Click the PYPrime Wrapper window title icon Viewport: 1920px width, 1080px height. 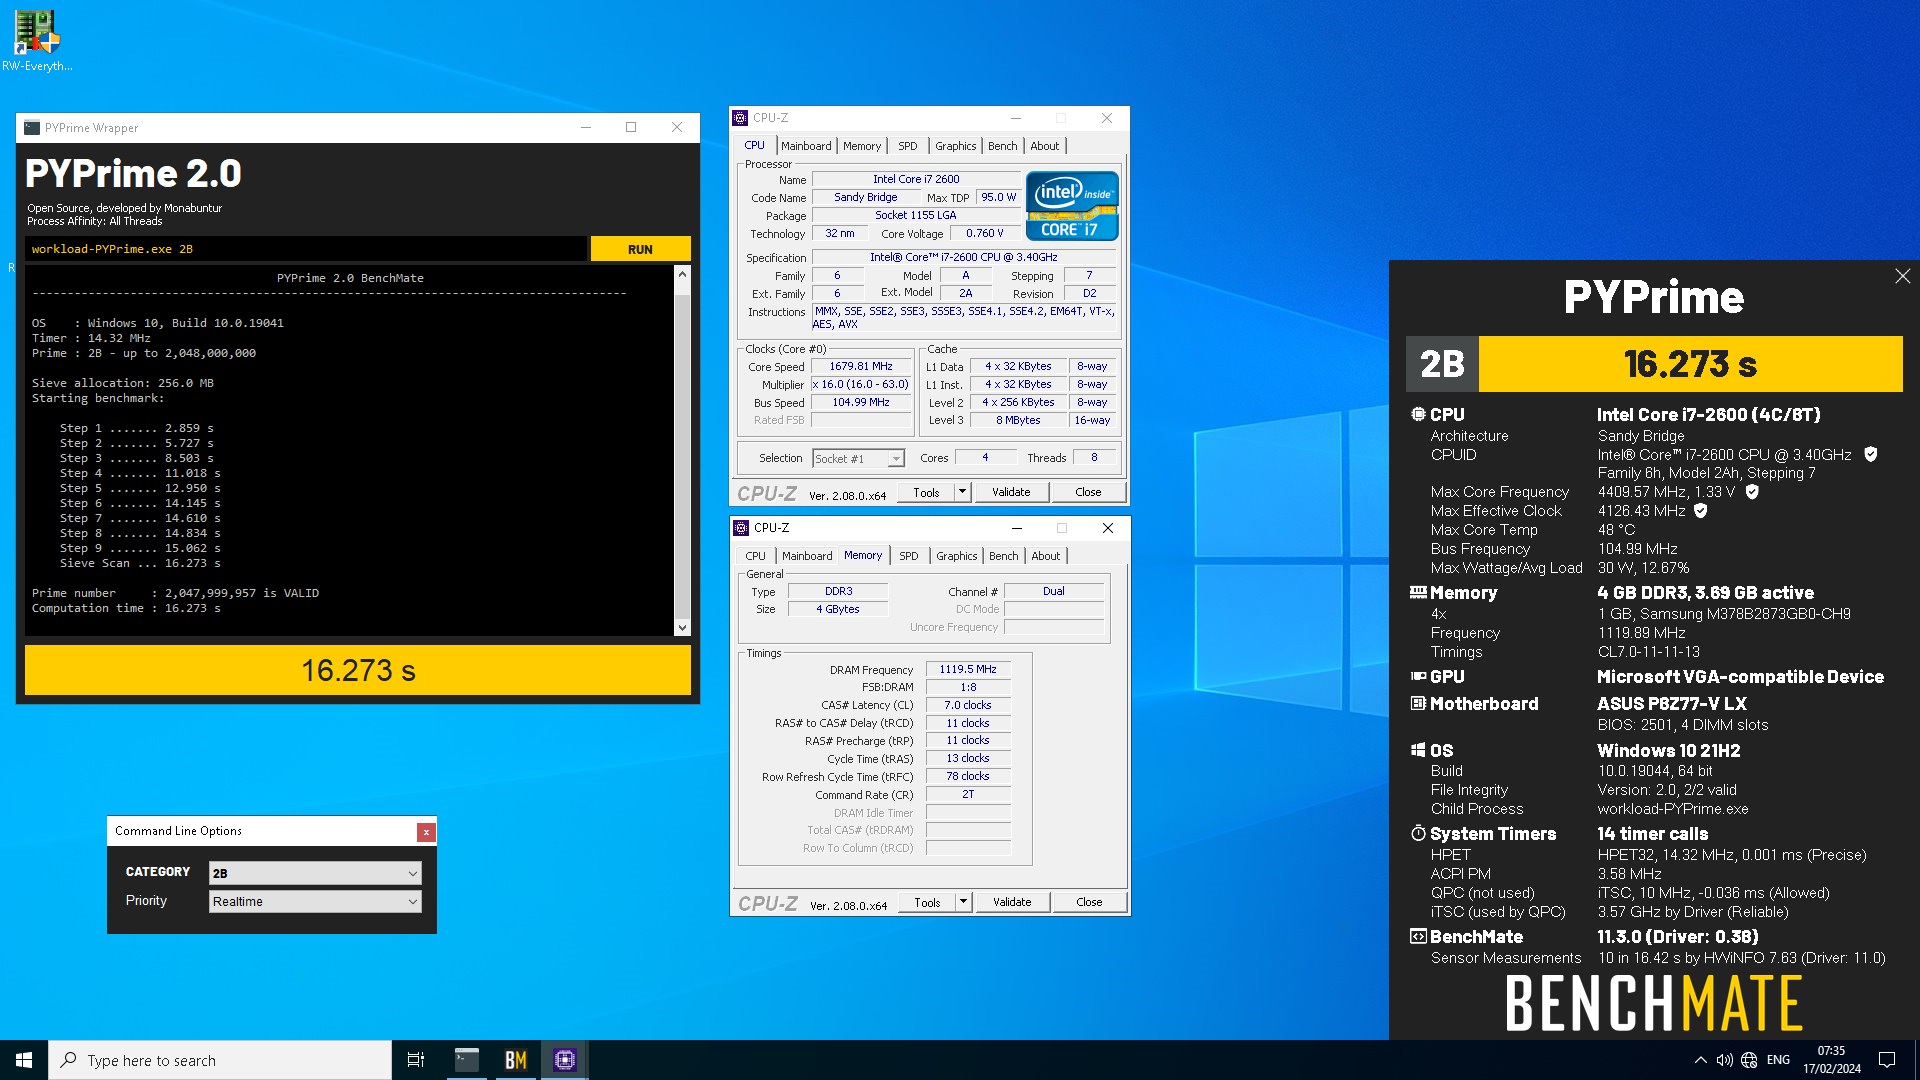32,128
